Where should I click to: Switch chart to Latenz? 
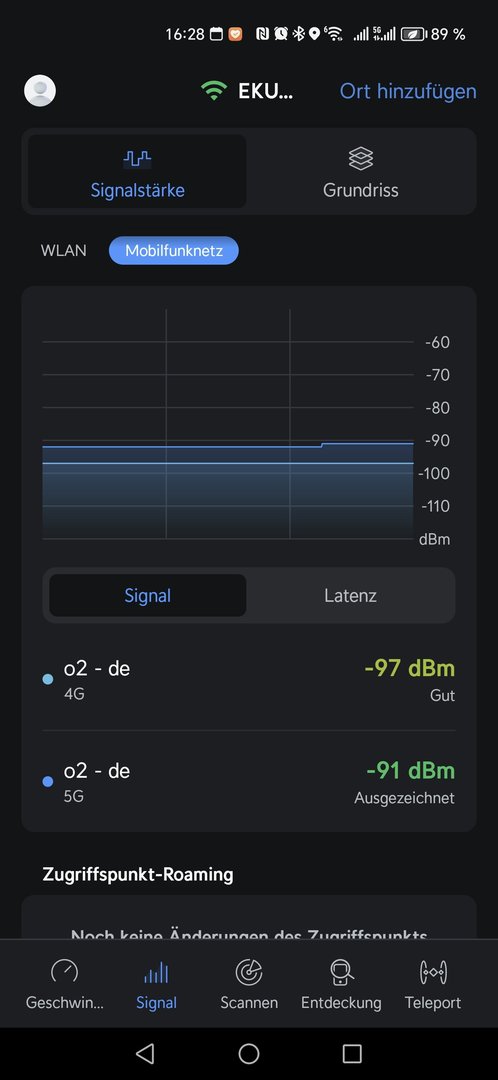click(351, 595)
